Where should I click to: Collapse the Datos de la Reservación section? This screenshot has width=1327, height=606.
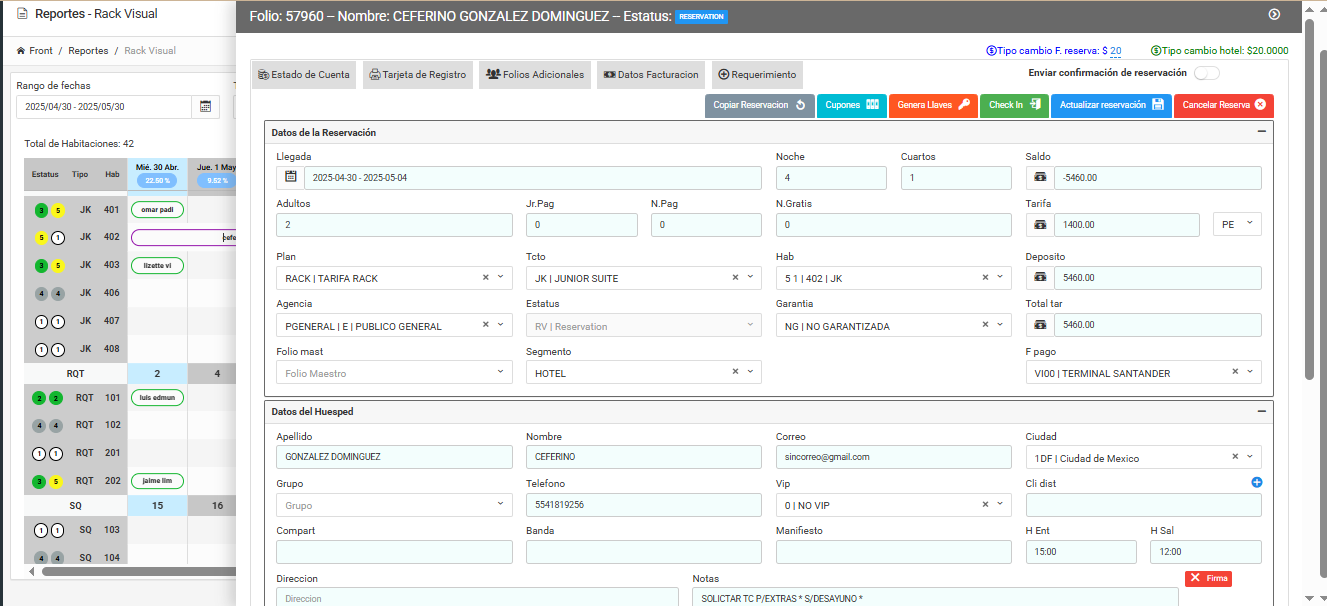1262,131
